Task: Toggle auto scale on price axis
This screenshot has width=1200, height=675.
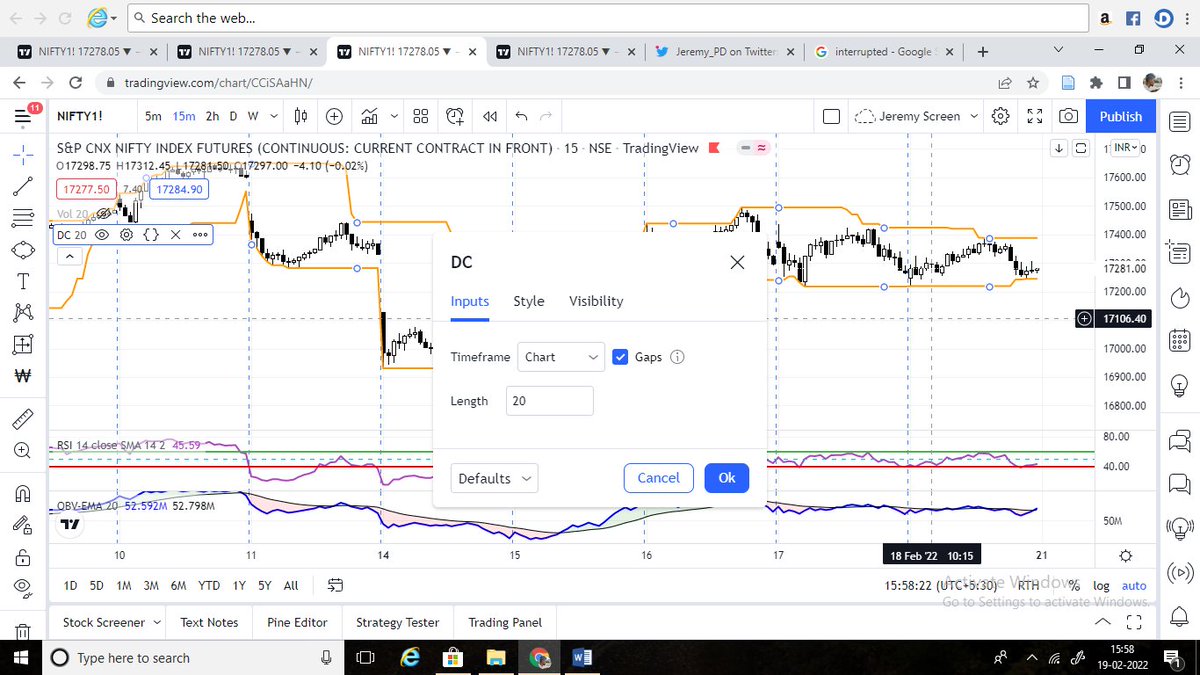Action: pos(1134,586)
